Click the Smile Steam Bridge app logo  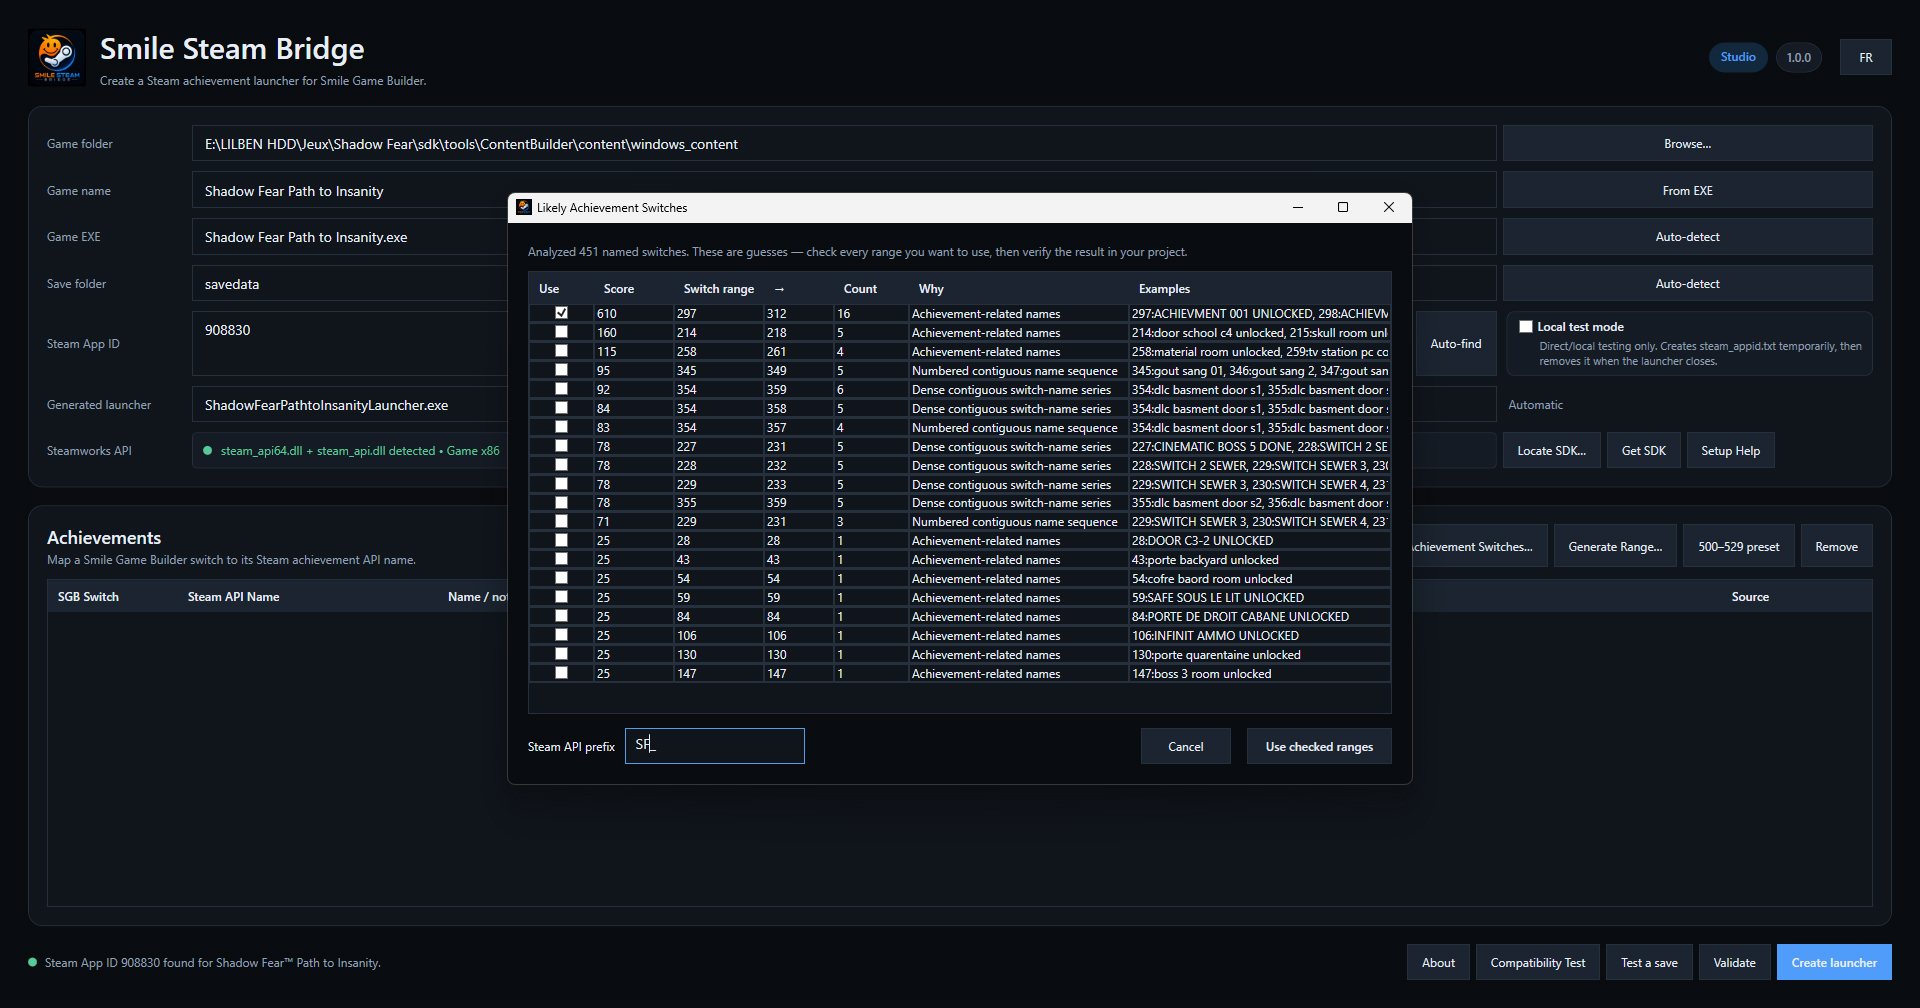point(57,58)
